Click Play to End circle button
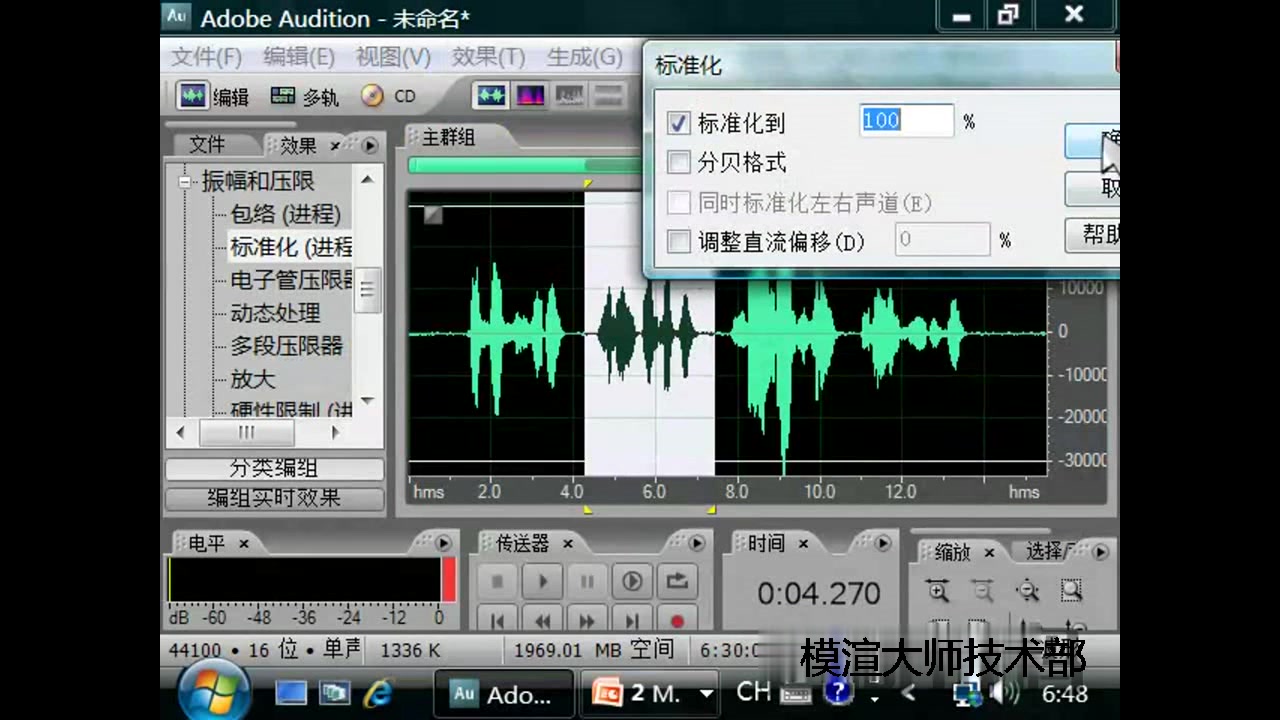 click(x=632, y=581)
